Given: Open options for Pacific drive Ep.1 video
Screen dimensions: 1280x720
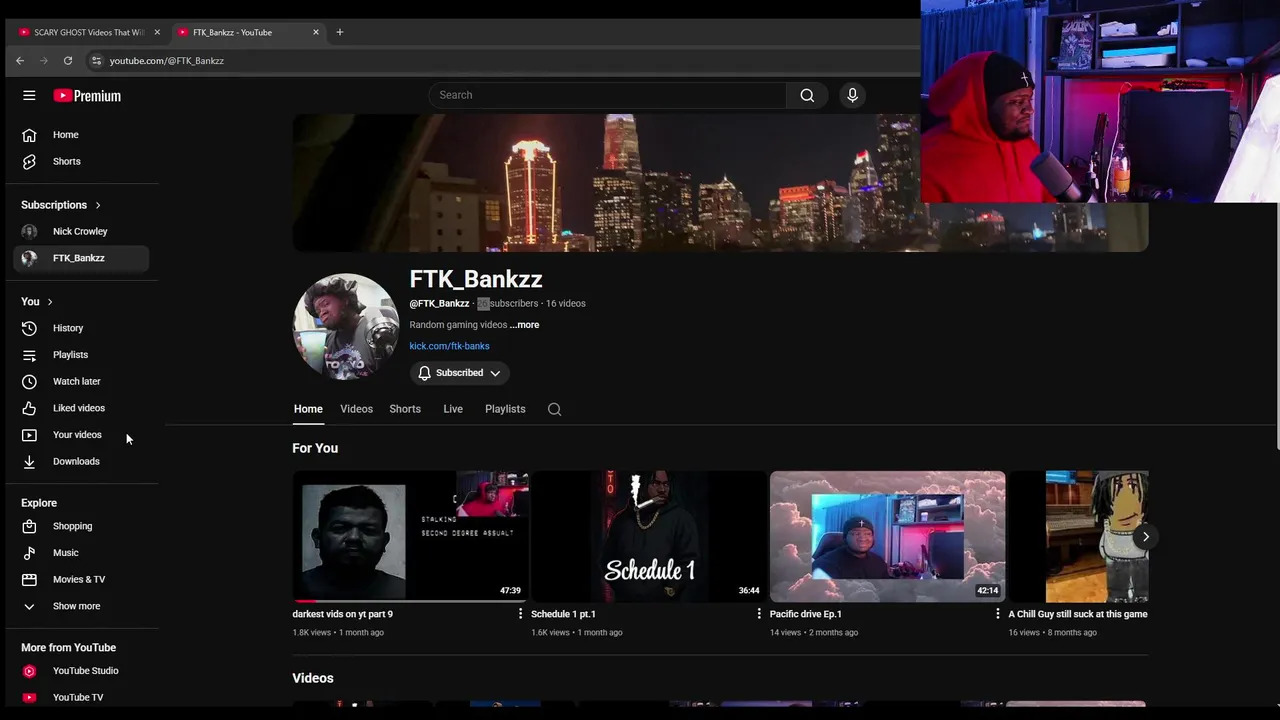Looking at the screenshot, I should [x=997, y=614].
